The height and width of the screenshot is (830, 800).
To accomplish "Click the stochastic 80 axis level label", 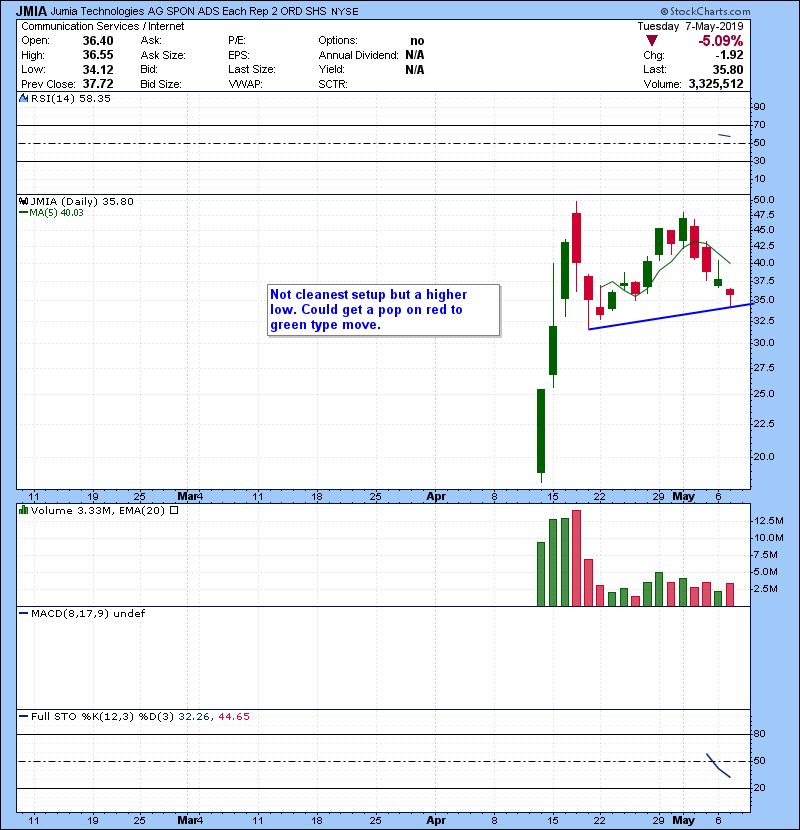I will [x=759, y=734].
